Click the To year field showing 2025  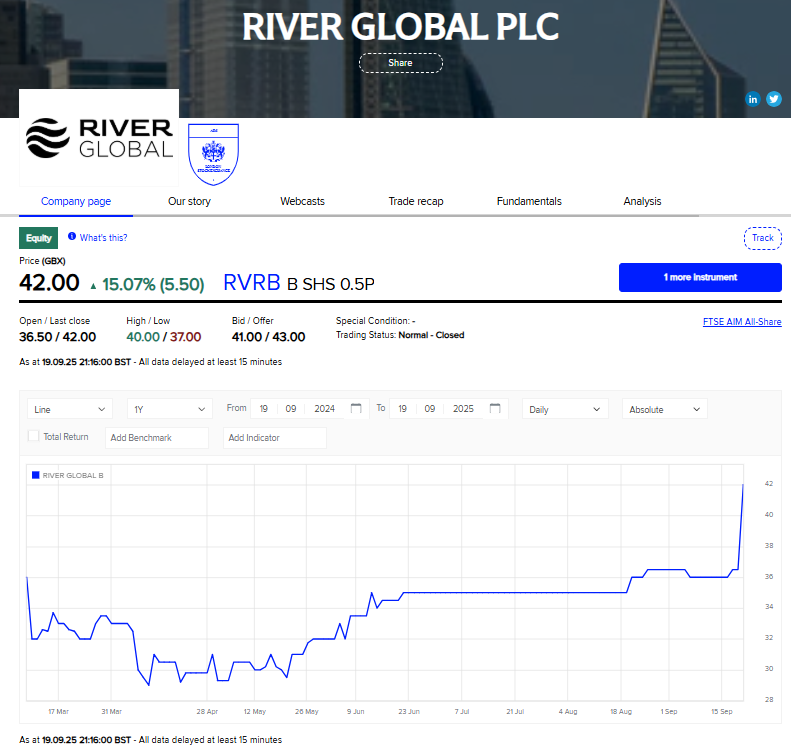click(463, 409)
